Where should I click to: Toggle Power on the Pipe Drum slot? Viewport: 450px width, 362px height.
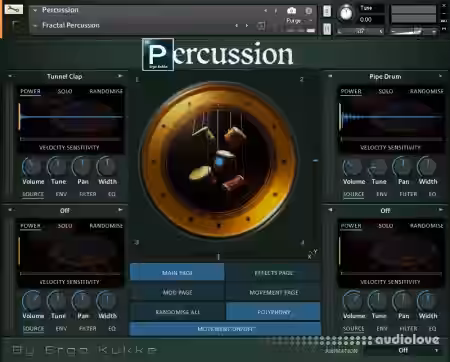pyautogui.click(x=351, y=91)
